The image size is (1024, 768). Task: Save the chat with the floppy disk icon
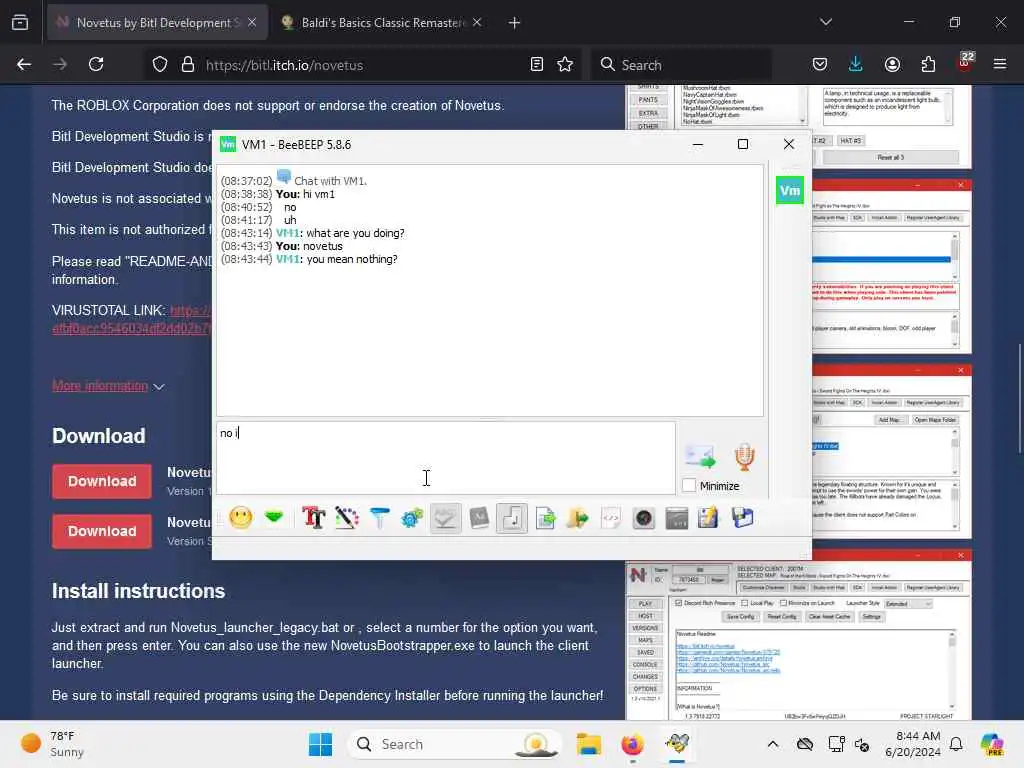coord(743,518)
